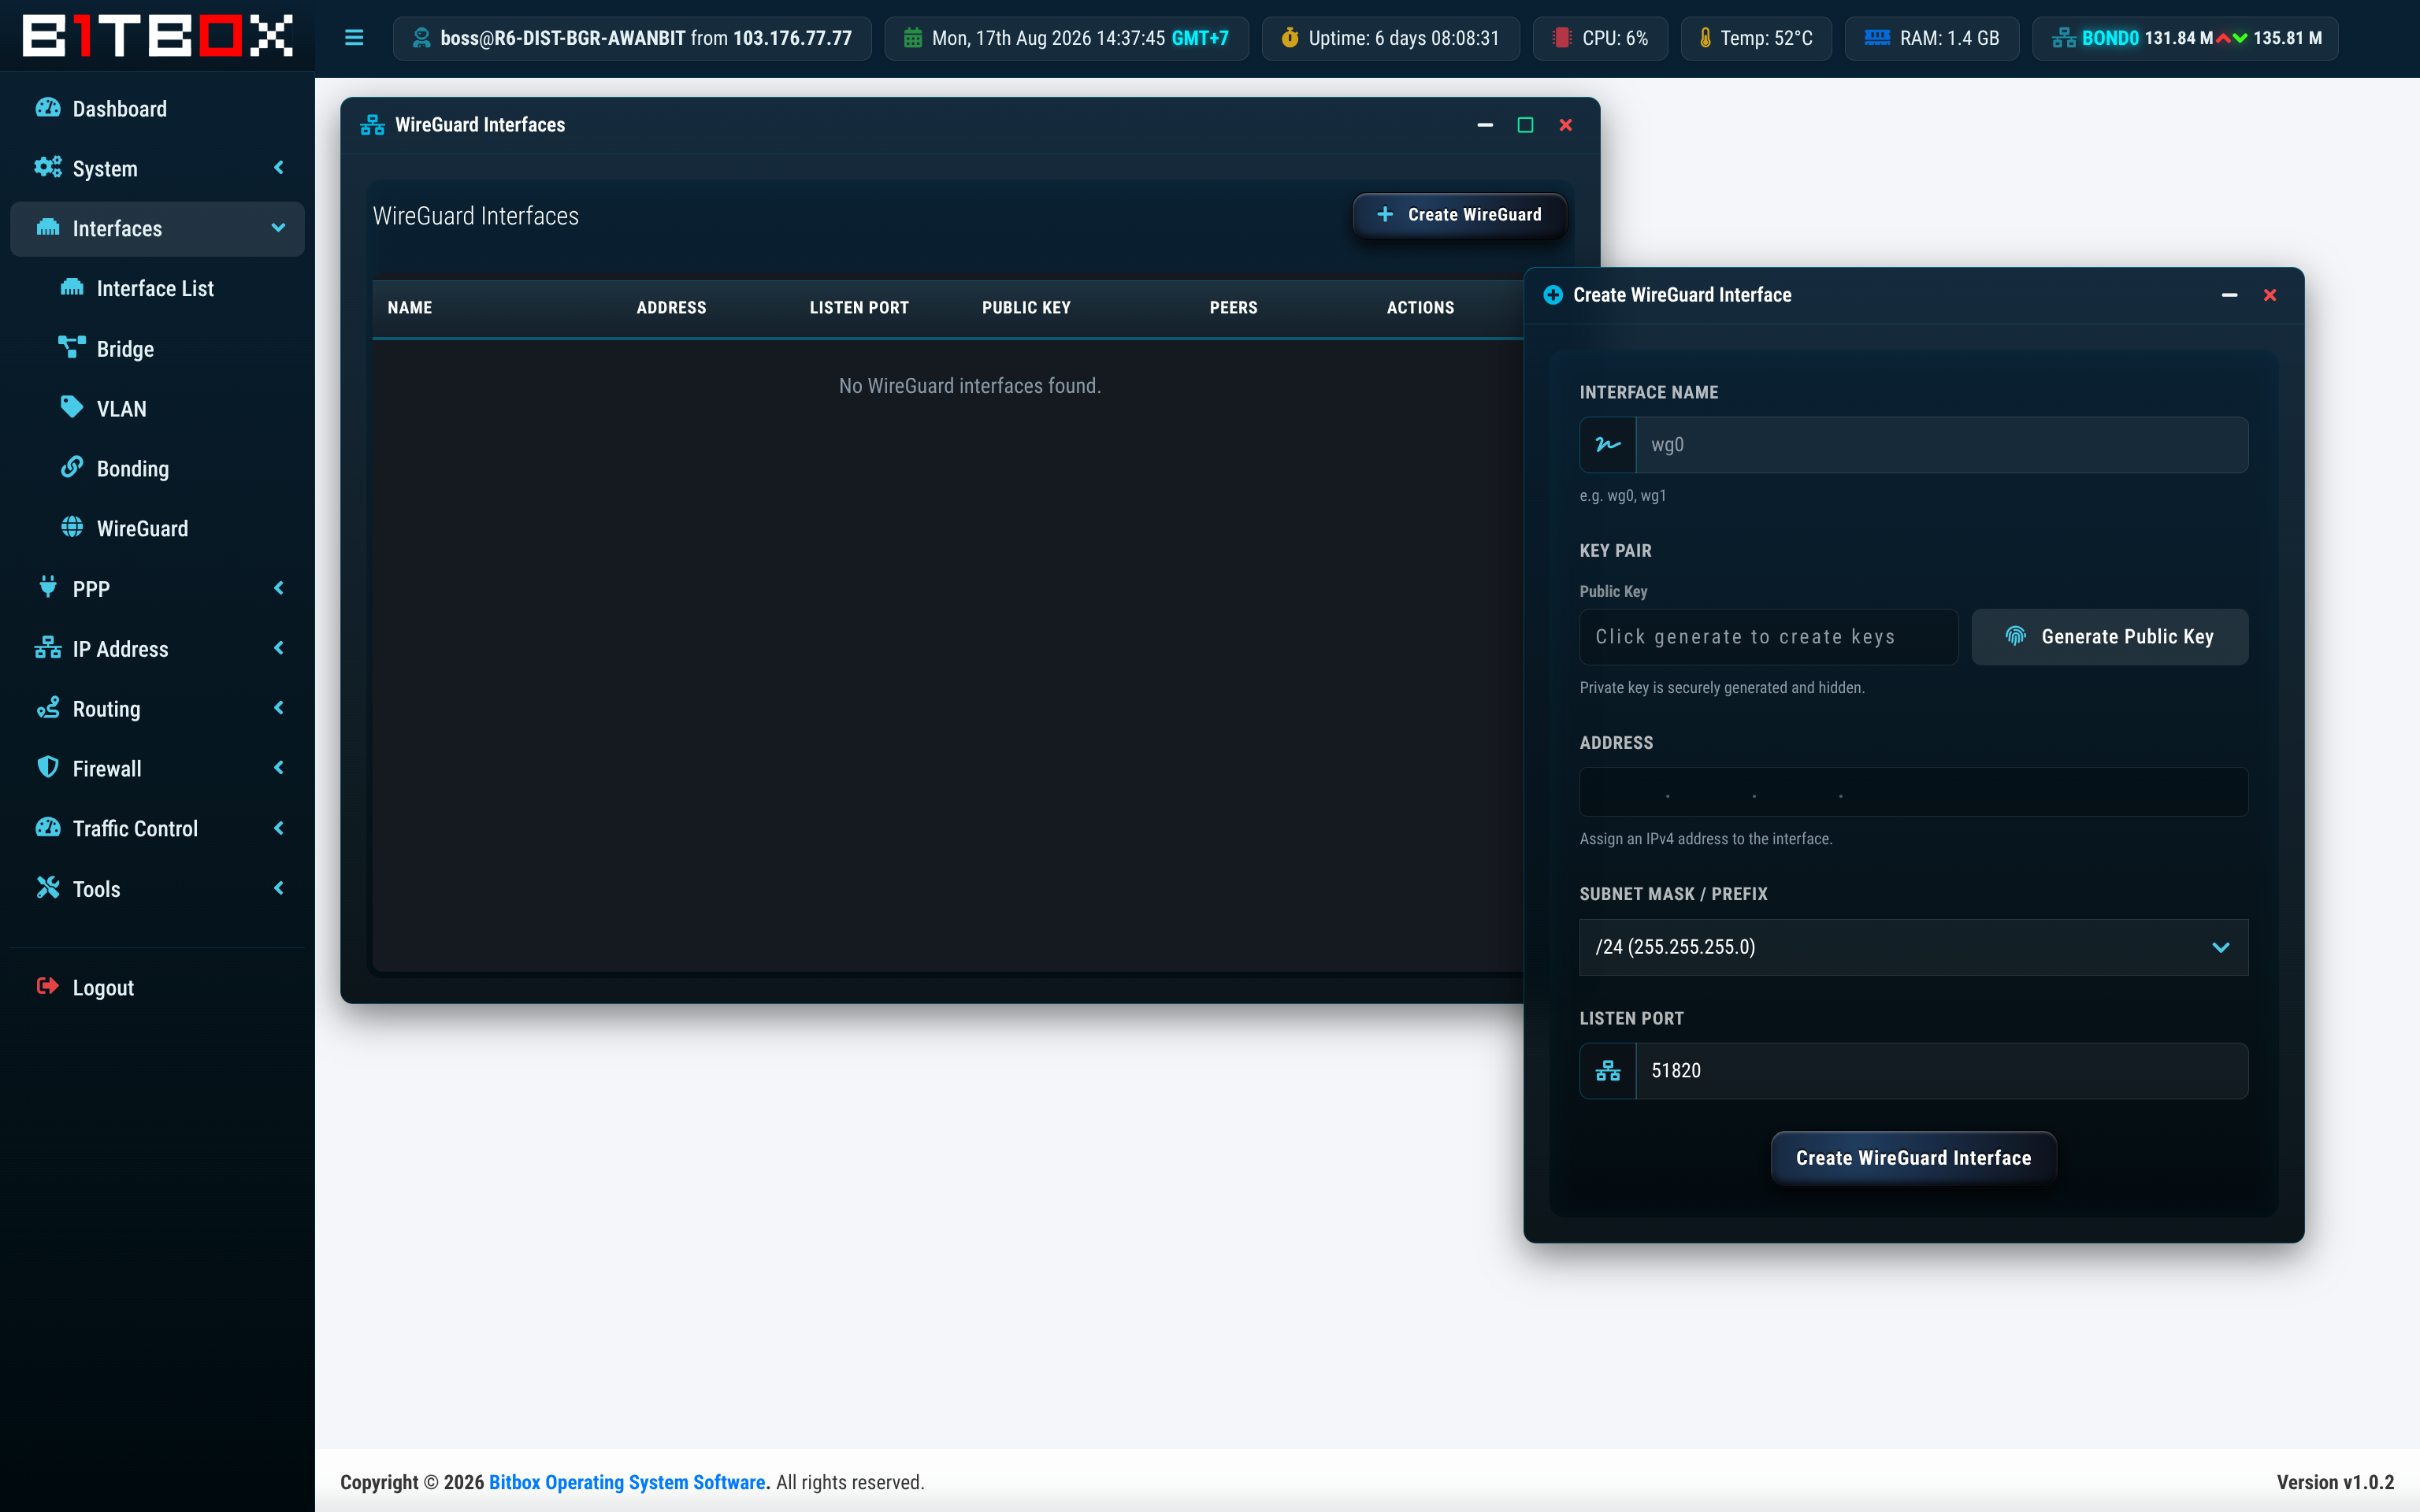Open Bitbox Operating System Software footer link
Viewport: 2420px width, 1512px height.
(x=627, y=1482)
